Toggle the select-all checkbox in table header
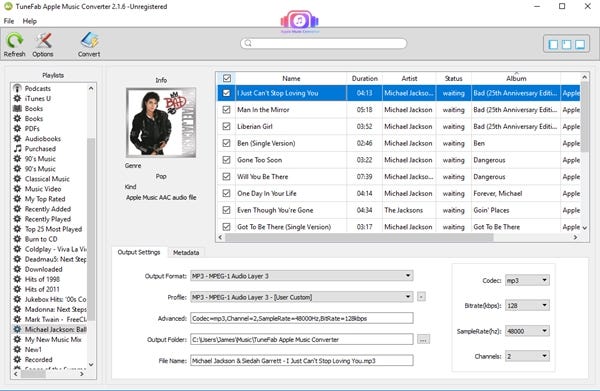 click(x=227, y=78)
